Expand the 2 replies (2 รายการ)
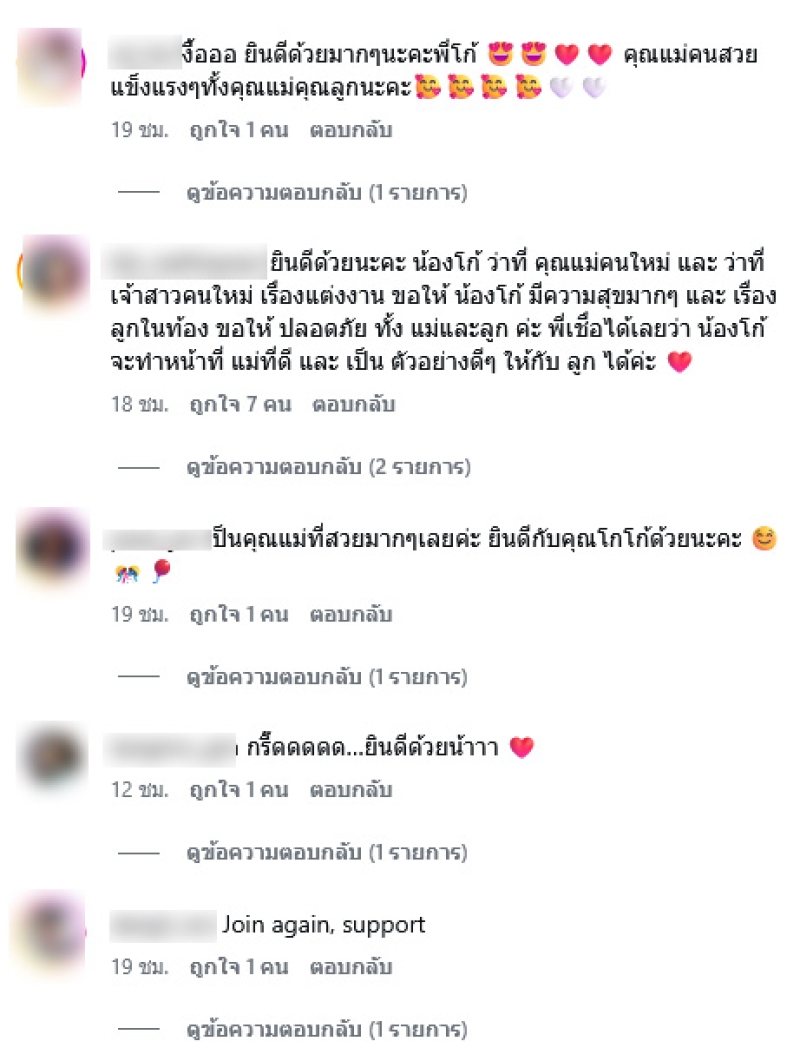The height and width of the screenshot is (1061, 800). [x=328, y=467]
